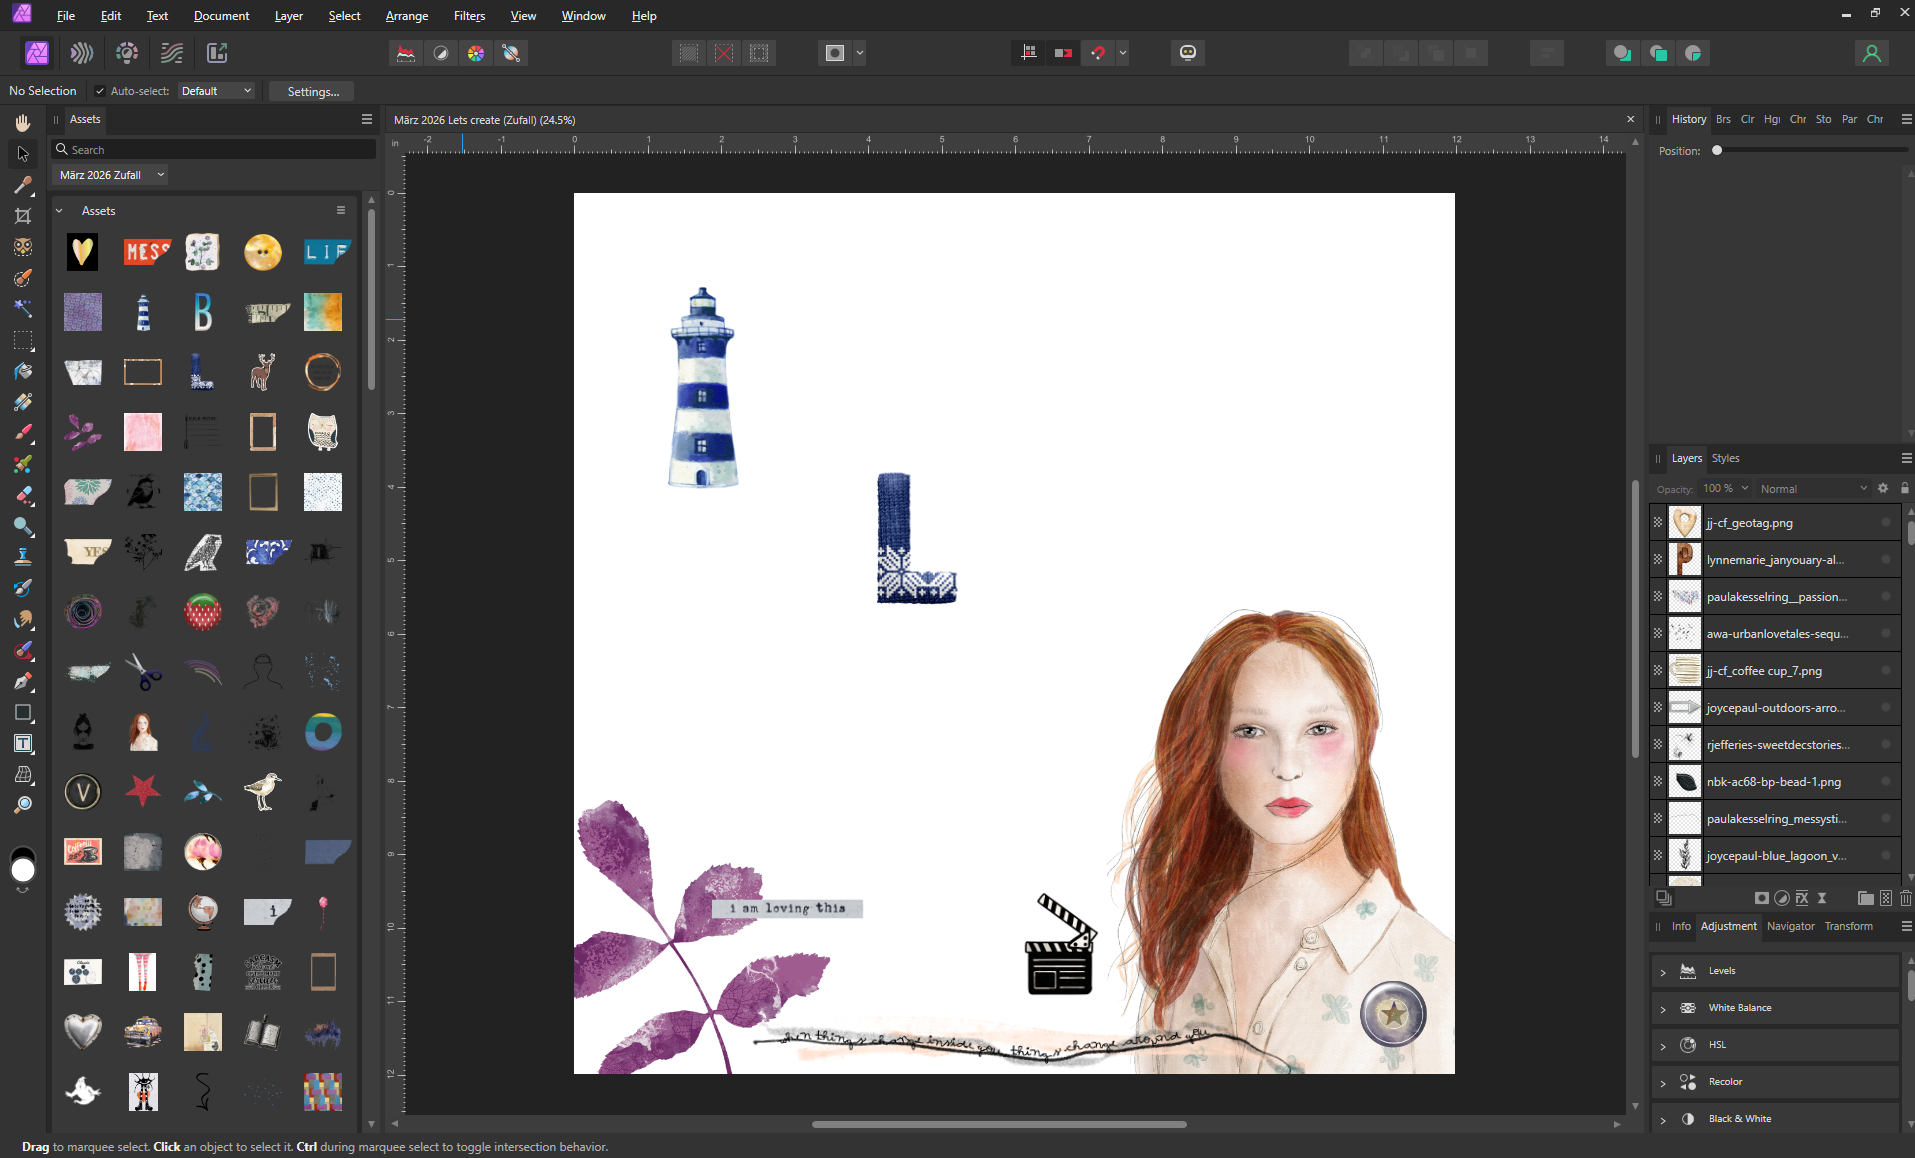Open the März 2026 Zufall category dropdown
The height and width of the screenshot is (1158, 1915).
112,175
